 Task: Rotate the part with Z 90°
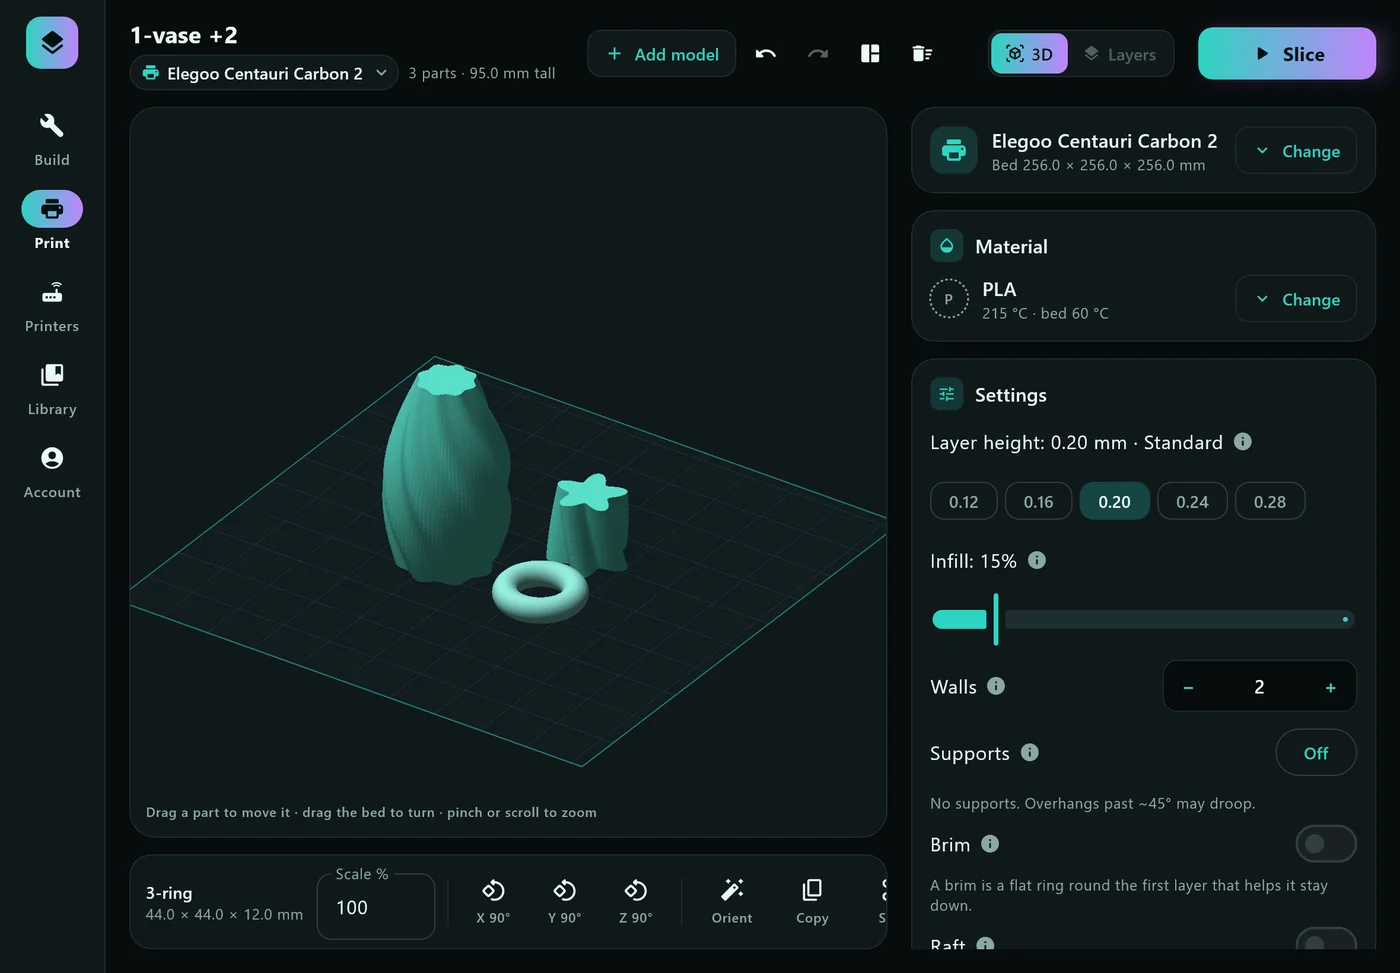pos(635,901)
